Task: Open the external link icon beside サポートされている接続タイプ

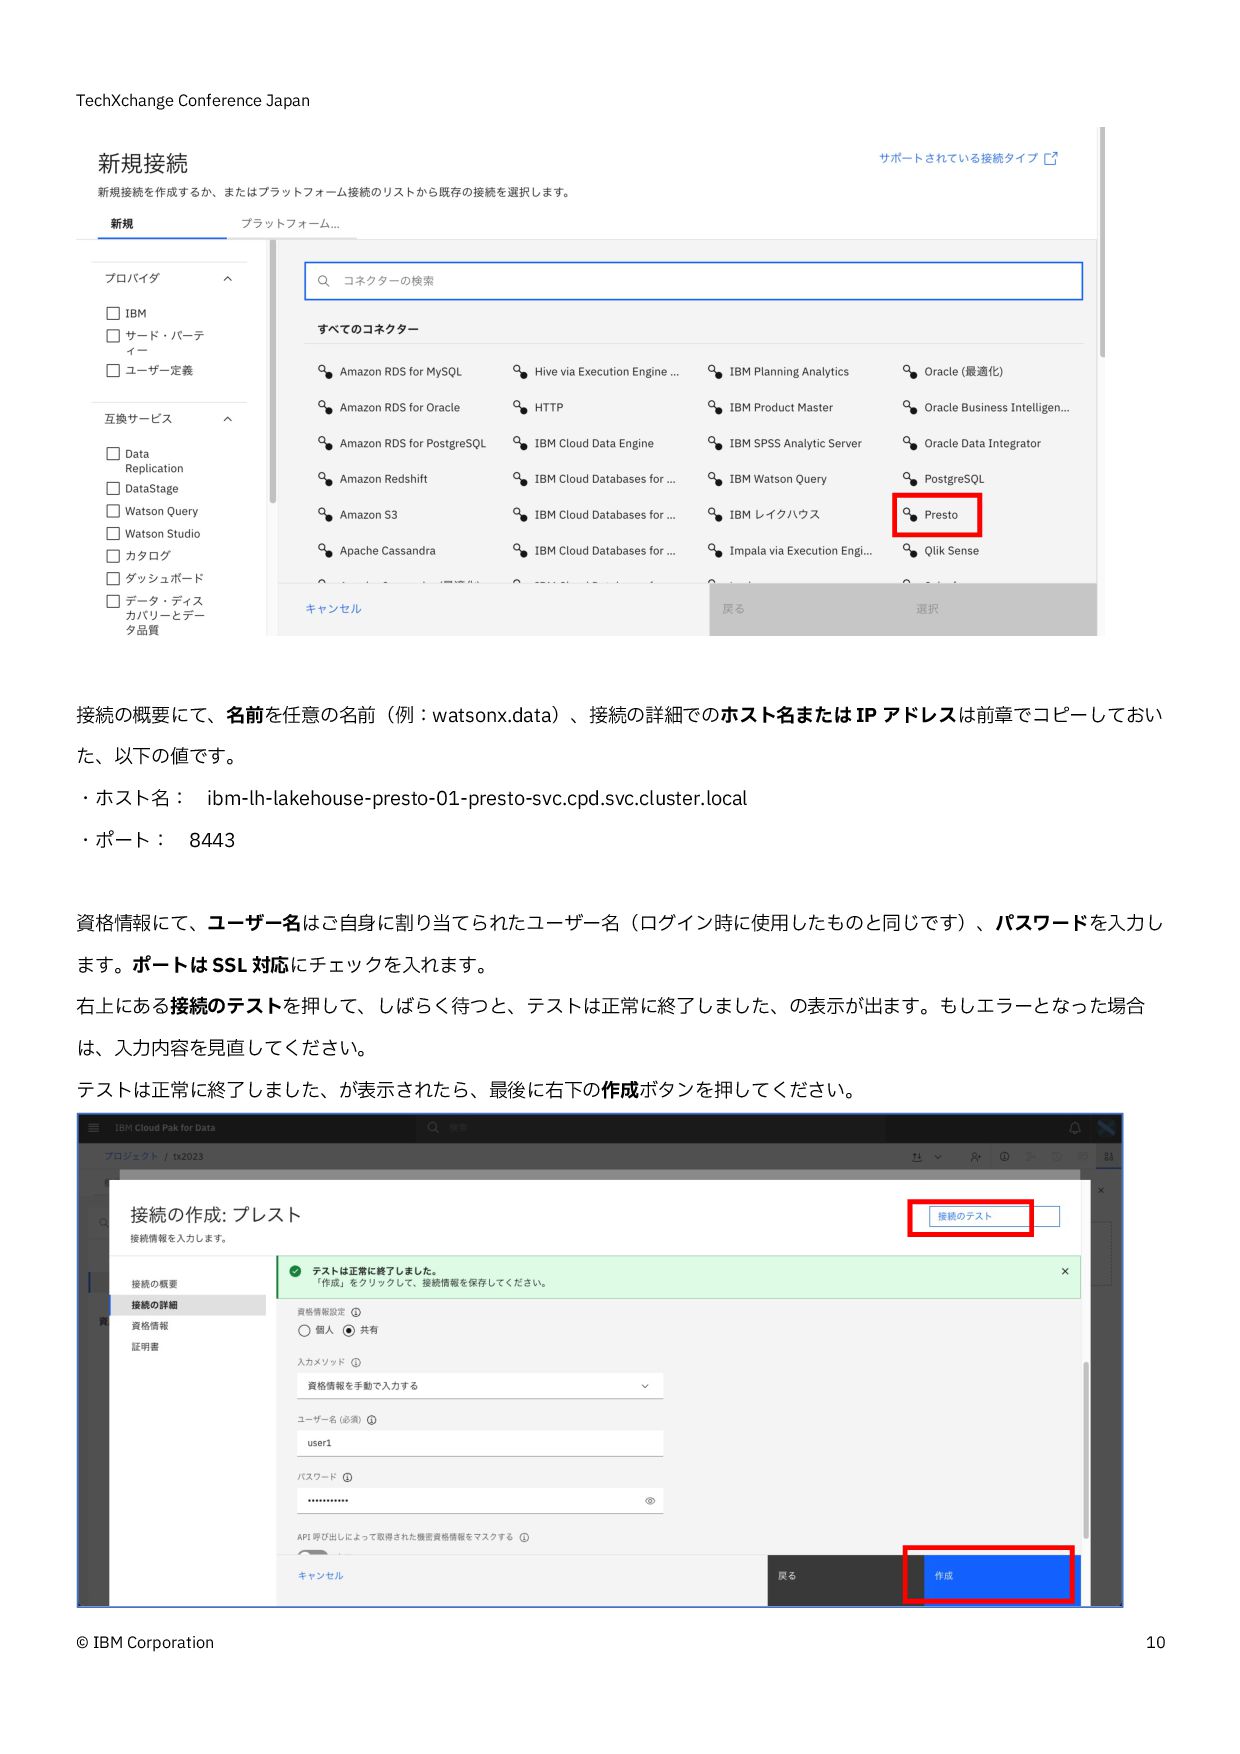Action: pos(1050,158)
